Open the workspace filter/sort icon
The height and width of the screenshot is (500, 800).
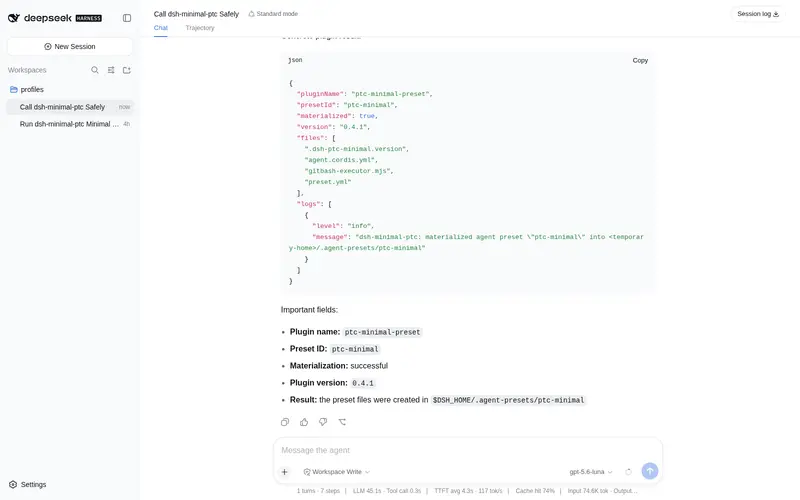coord(111,70)
